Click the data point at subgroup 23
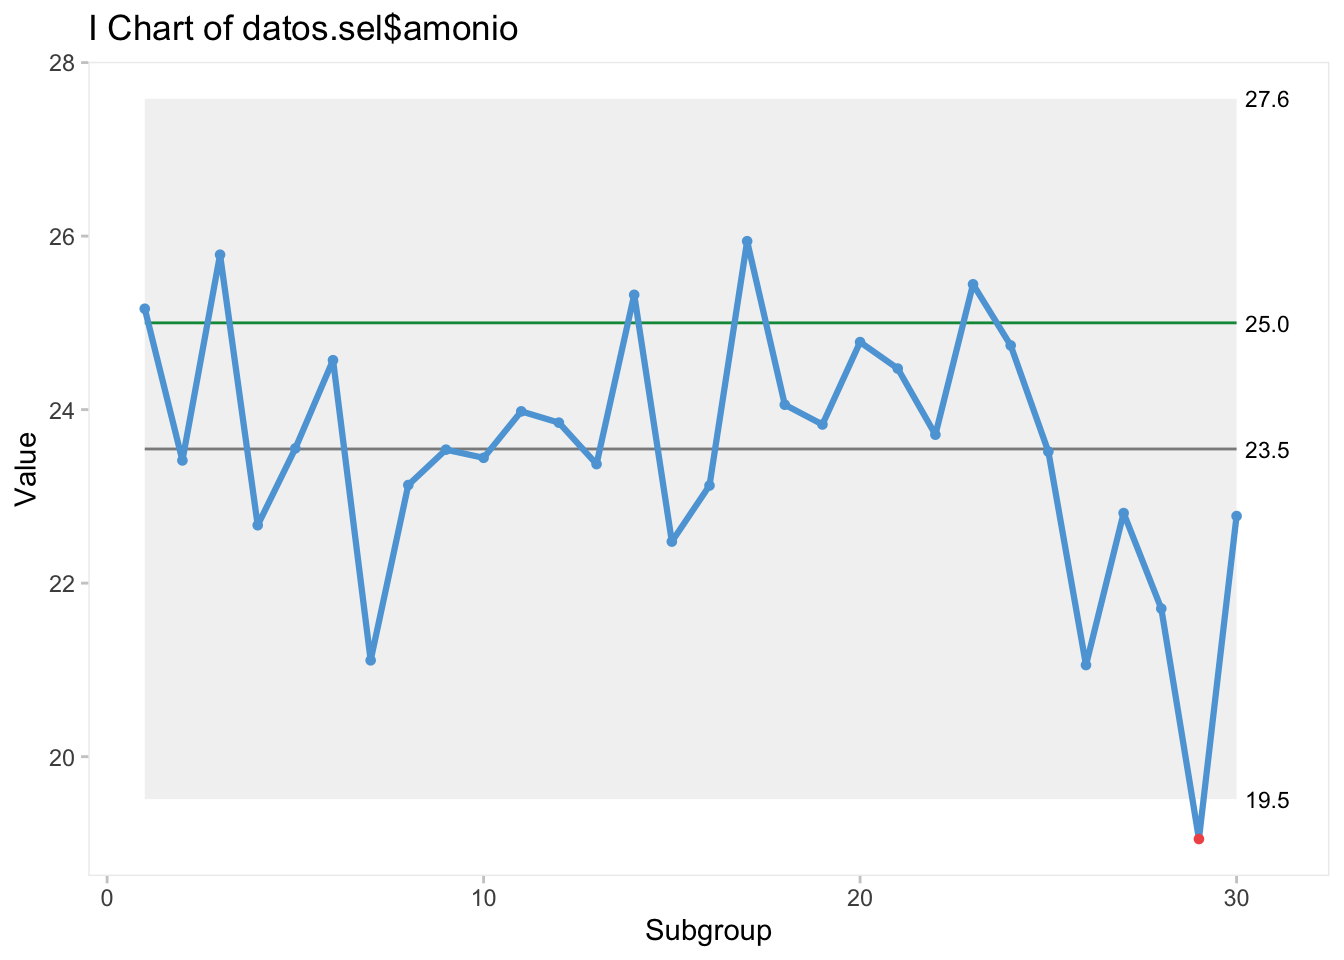The height and width of the screenshot is (960, 1344). [x=973, y=285]
